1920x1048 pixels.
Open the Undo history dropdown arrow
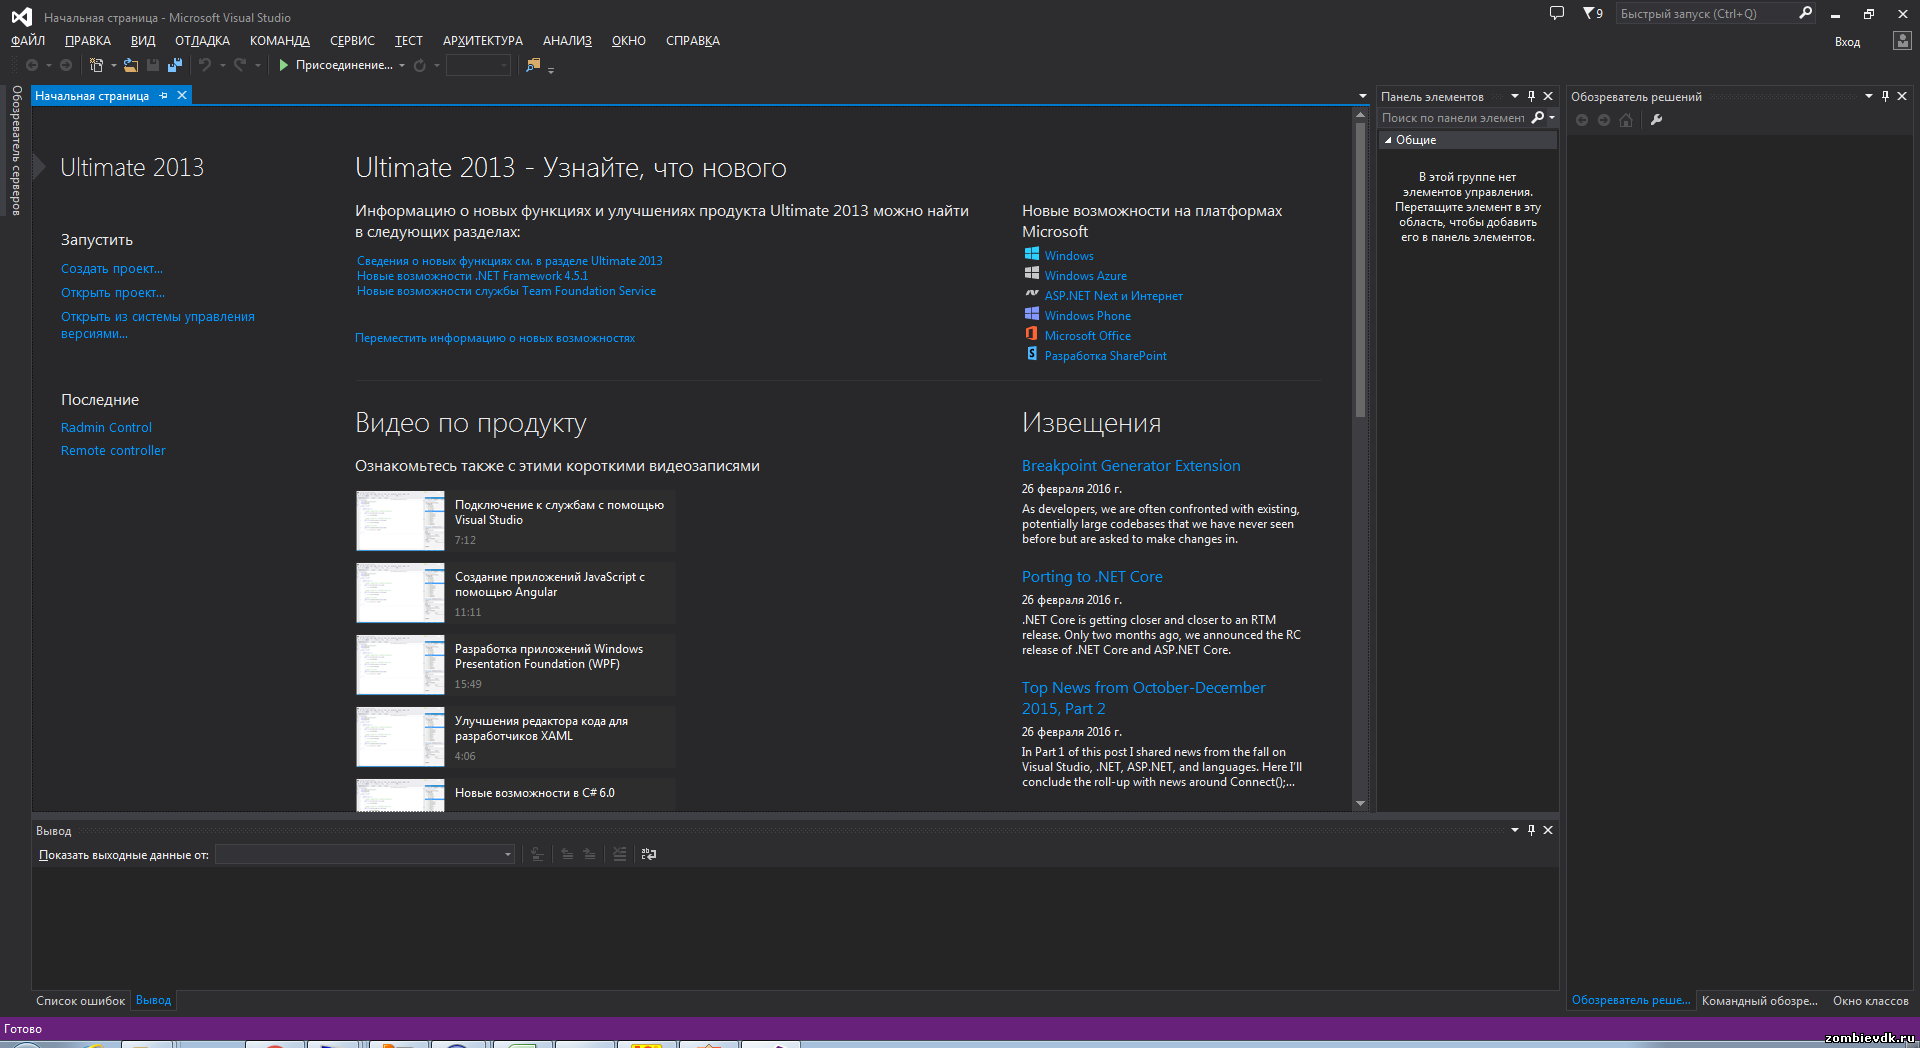coord(222,66)
